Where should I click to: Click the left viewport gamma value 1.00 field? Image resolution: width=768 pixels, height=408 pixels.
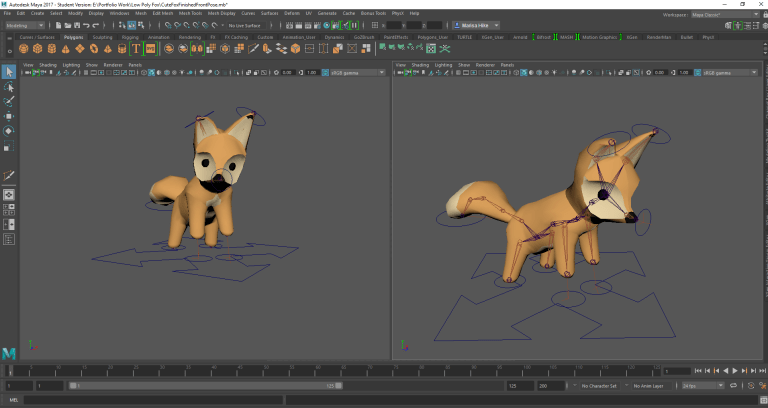pyautogui.click(x=312, y=72)
